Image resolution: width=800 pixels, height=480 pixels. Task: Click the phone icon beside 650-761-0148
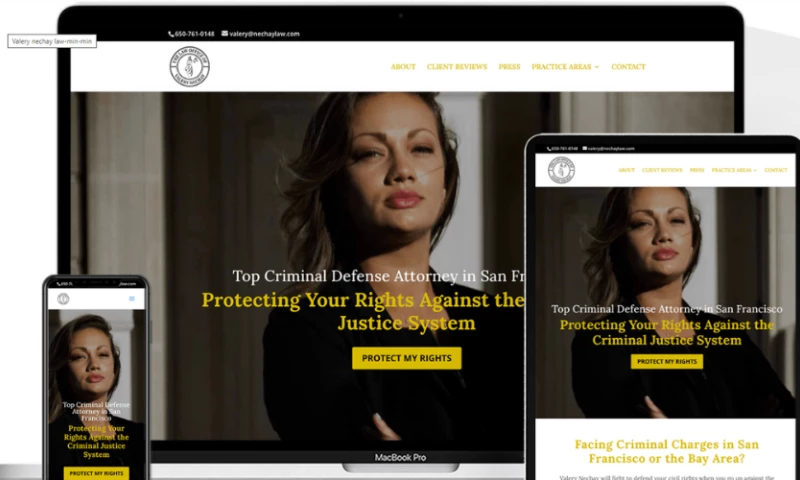pyautogui.click(x=171, y=34)
